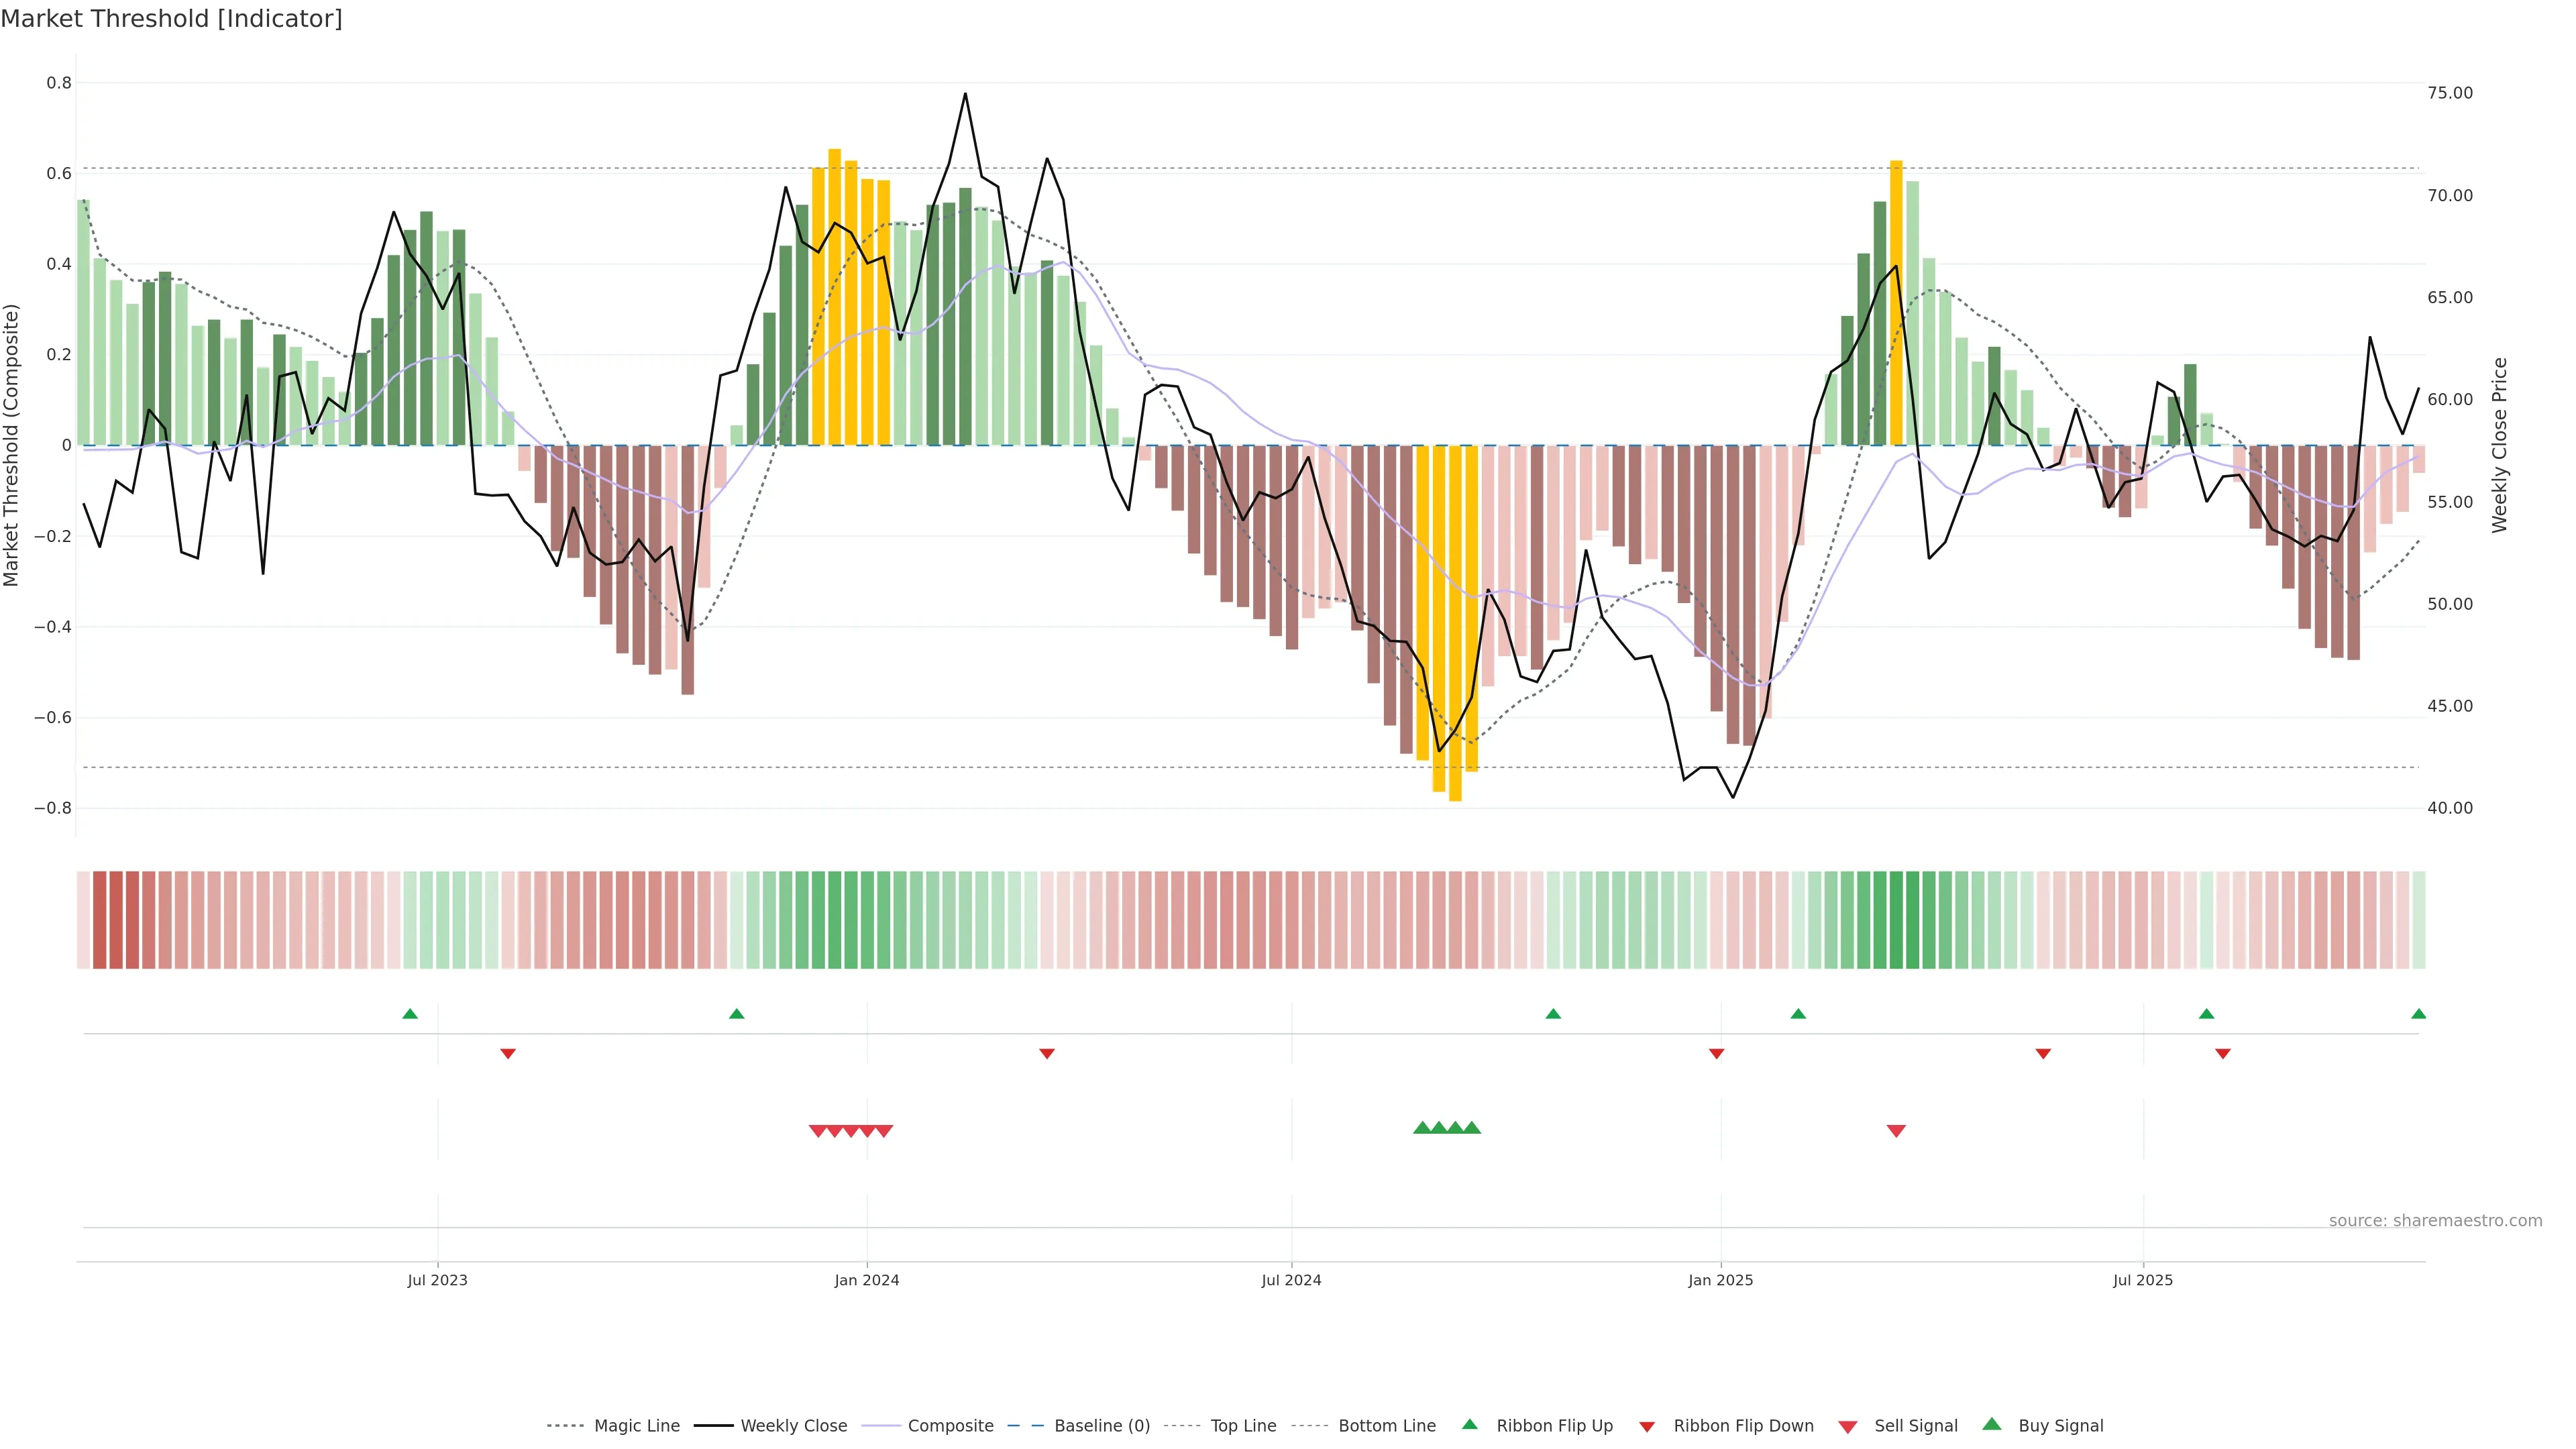
Task: Toggle the Composite legend entry
Action: coord(950,1426)
